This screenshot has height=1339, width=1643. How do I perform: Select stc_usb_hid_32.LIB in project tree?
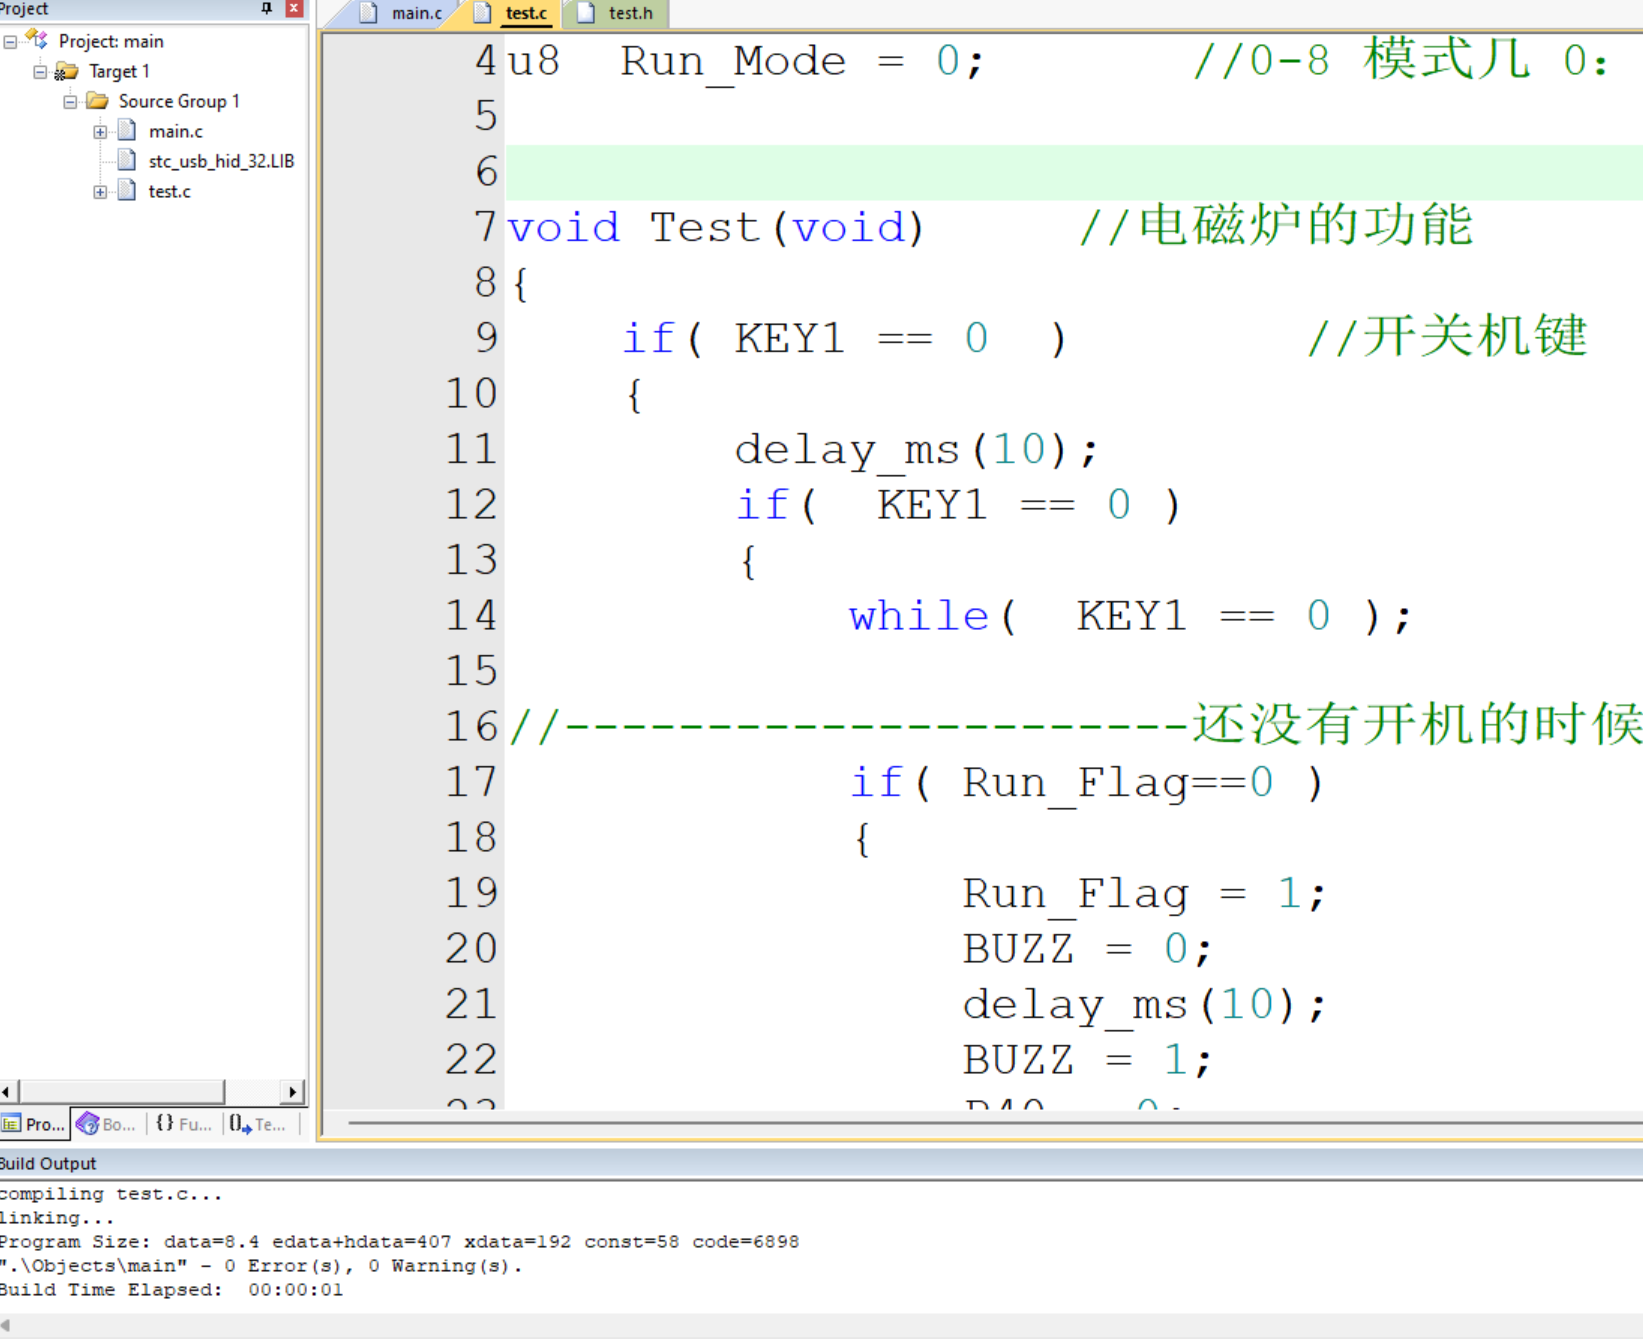221,161
